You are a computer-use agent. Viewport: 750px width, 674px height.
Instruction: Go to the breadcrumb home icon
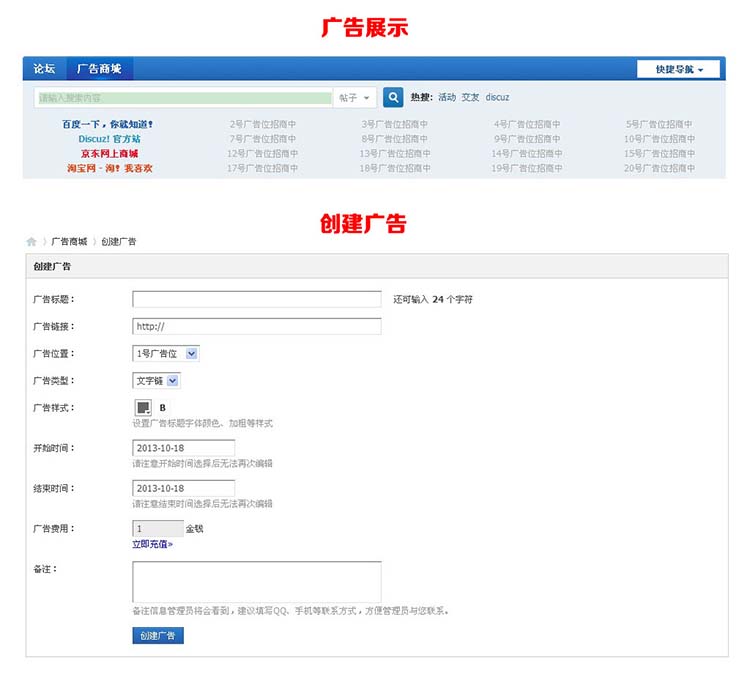[x=32, y=242]
